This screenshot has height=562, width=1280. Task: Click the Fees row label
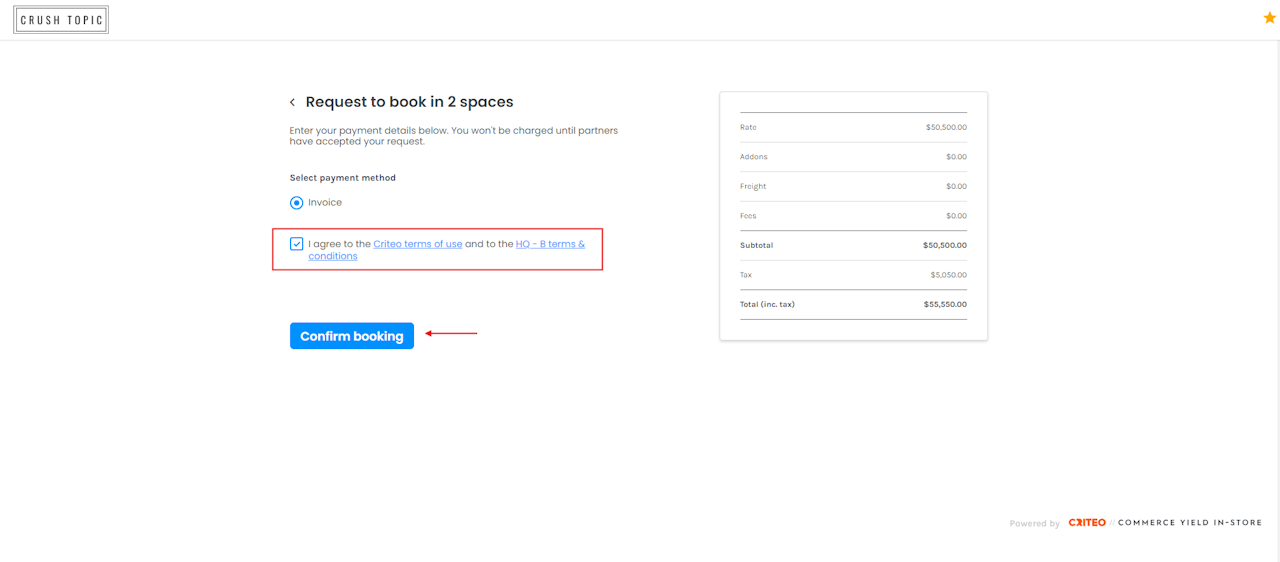(748, 216)
